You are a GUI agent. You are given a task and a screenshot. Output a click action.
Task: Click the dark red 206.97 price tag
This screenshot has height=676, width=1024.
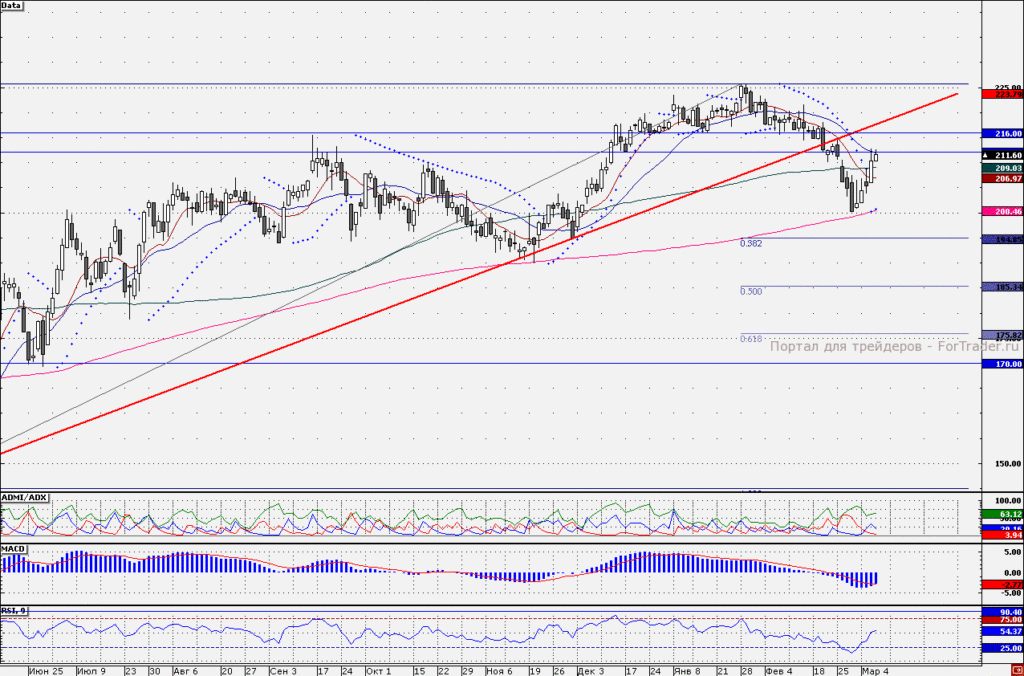pos(1002,178)
